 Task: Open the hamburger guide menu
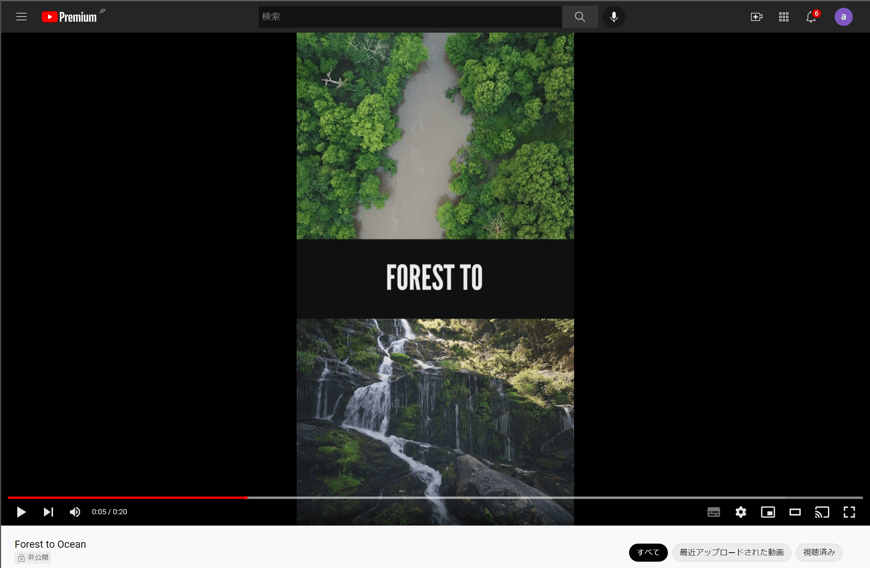coord(21,17)
